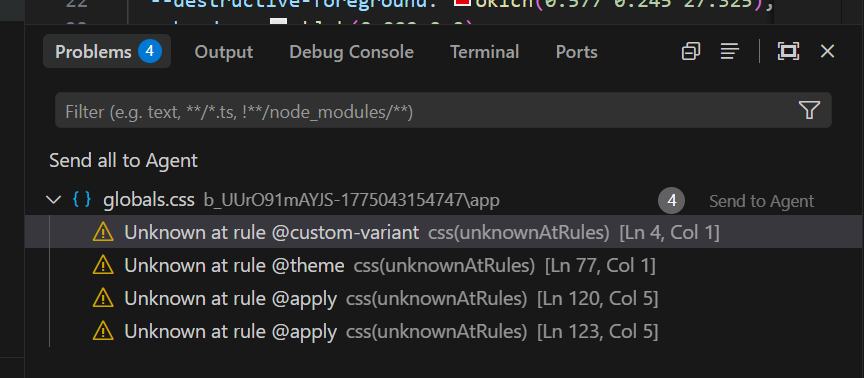Image resolution: width=864 pixels, height=378 pixels.
Task: Switch to the Terminal tab
Action: pos(484,52)
